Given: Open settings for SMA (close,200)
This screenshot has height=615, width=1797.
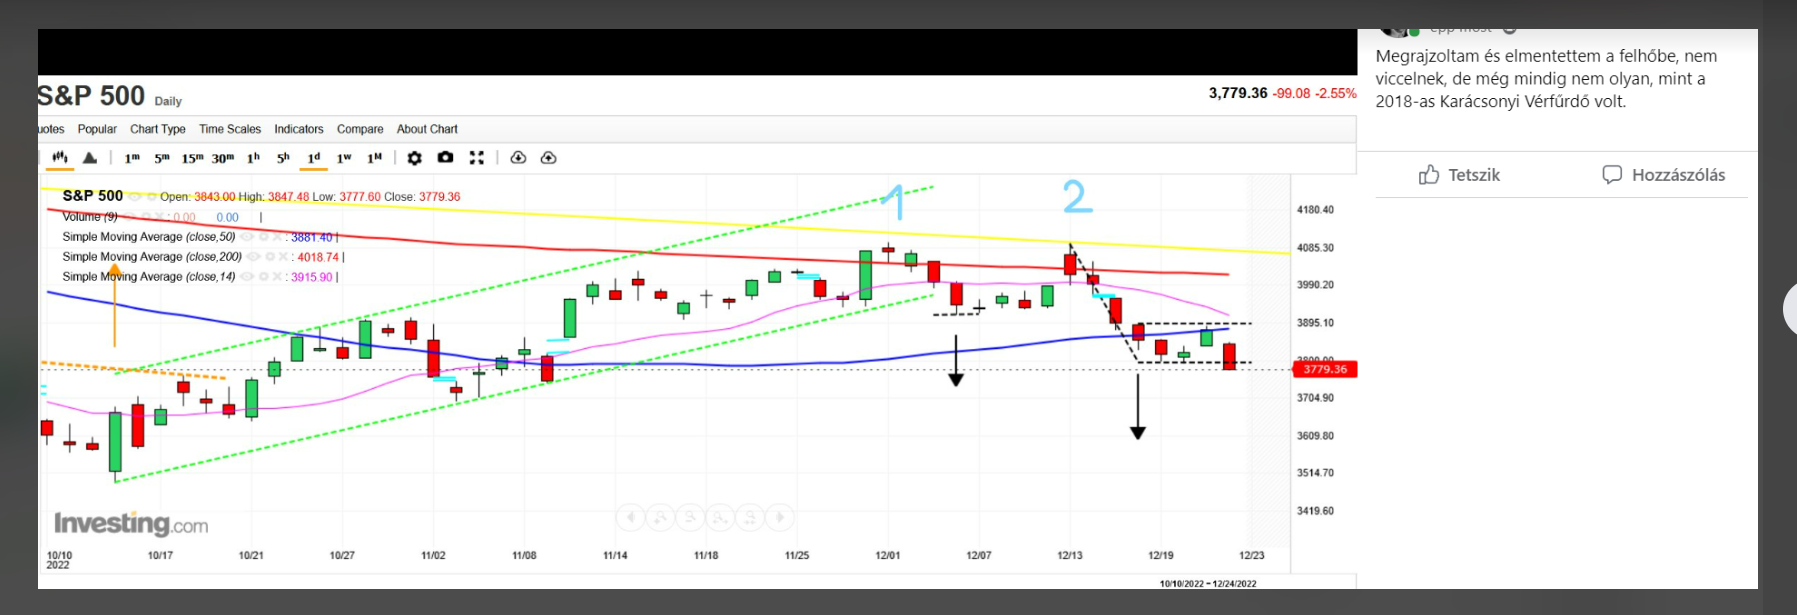Looking at the screenshot, I should click(270, 257).
